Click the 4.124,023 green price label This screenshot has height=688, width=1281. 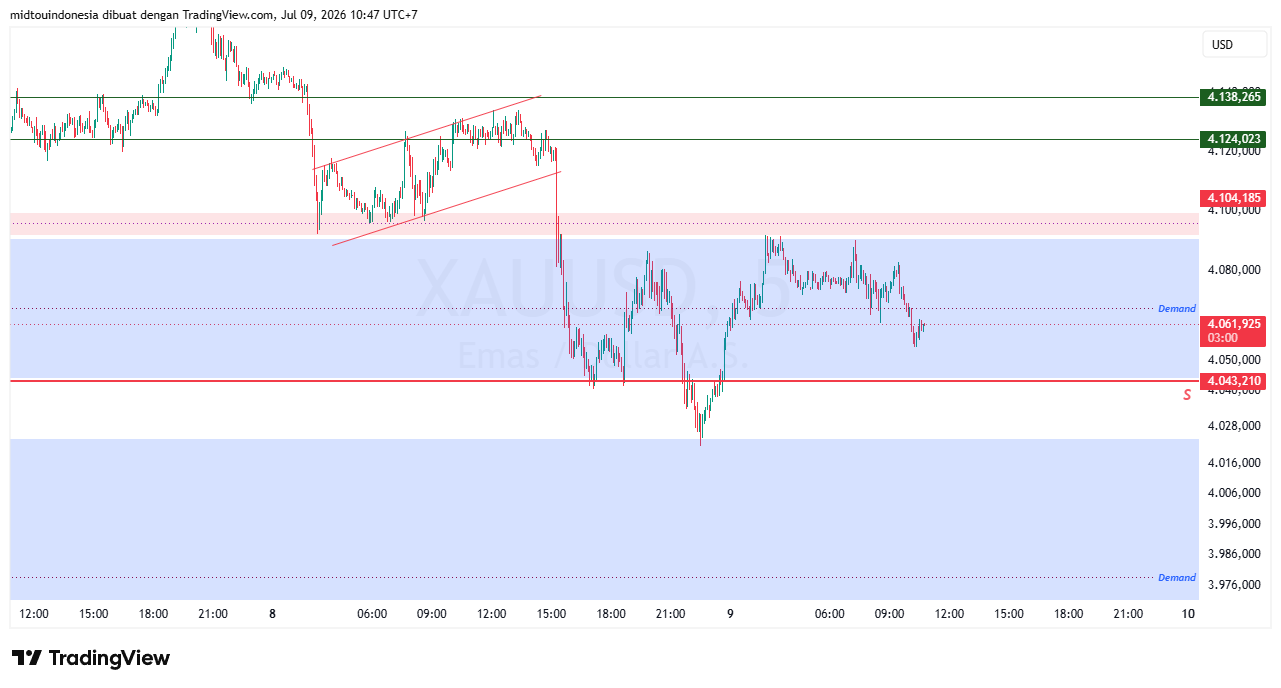pos(1234,139)
